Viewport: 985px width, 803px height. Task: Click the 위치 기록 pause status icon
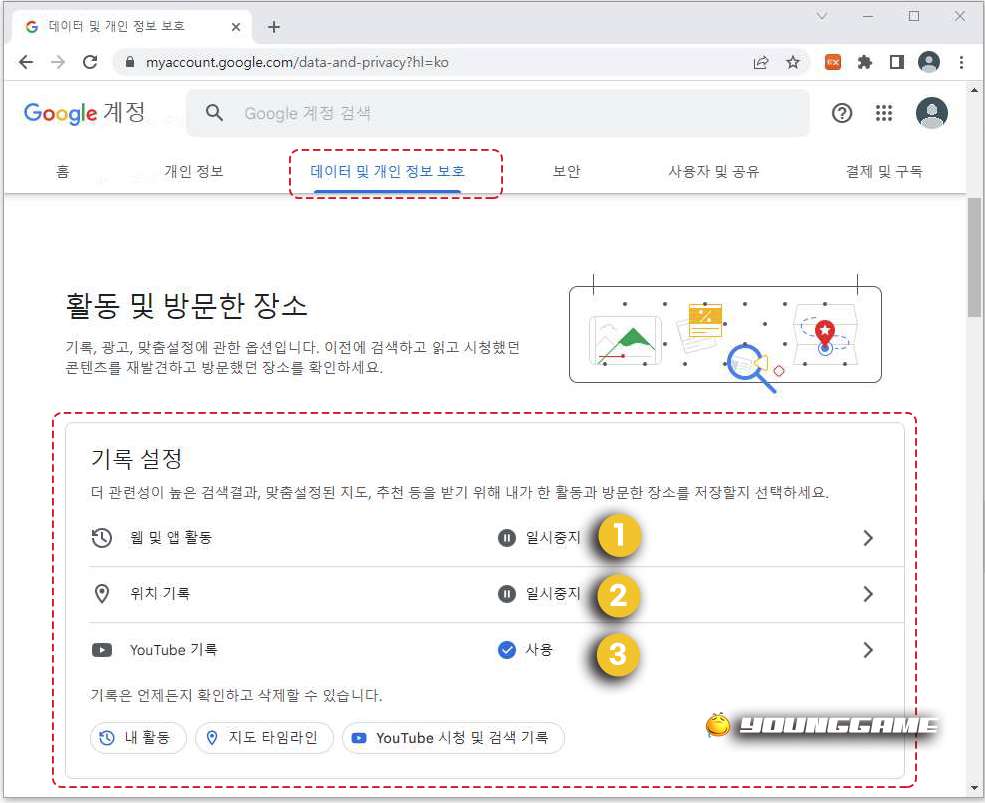(507, 594)
